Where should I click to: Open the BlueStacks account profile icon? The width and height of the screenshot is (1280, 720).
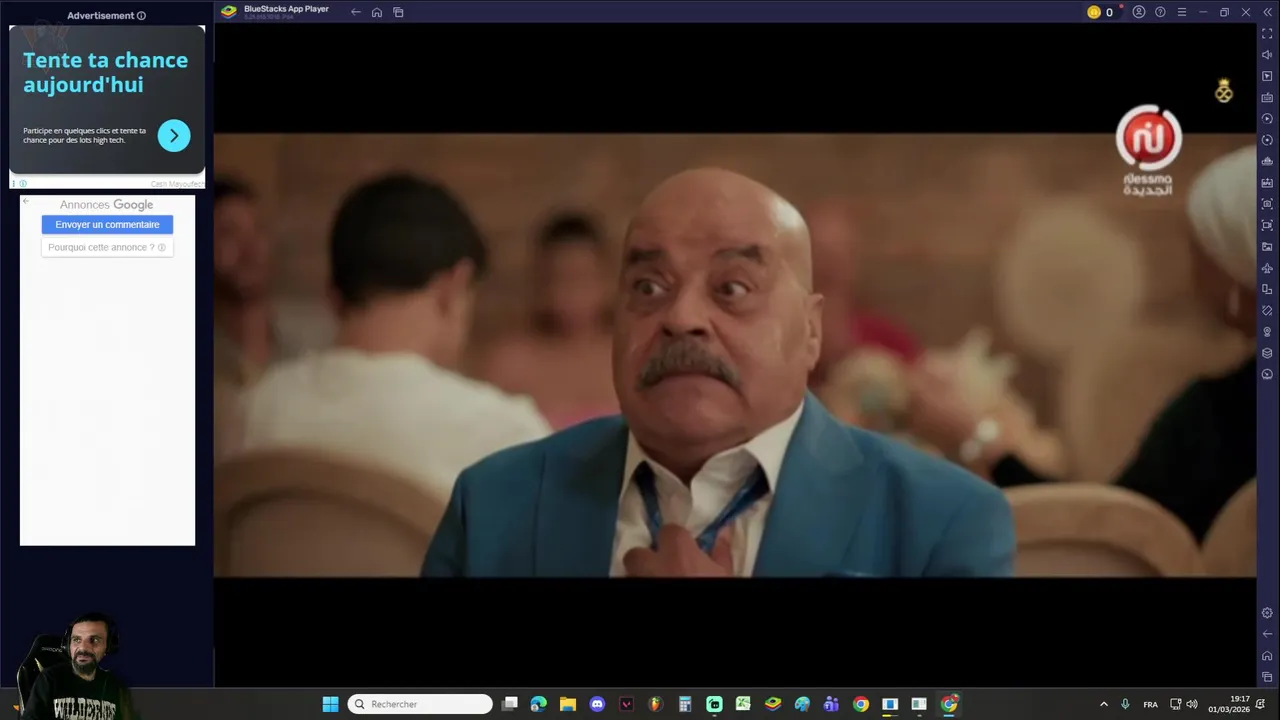coord(1139,12)
